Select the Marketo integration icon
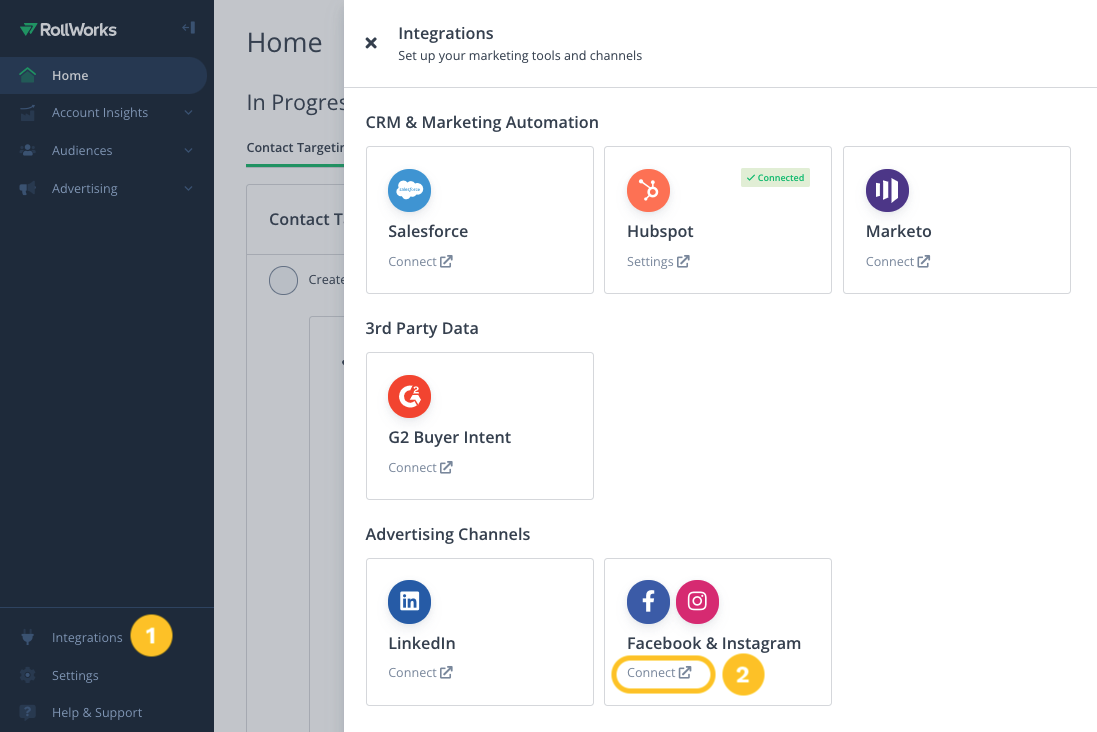 click(x=887, y=190)
